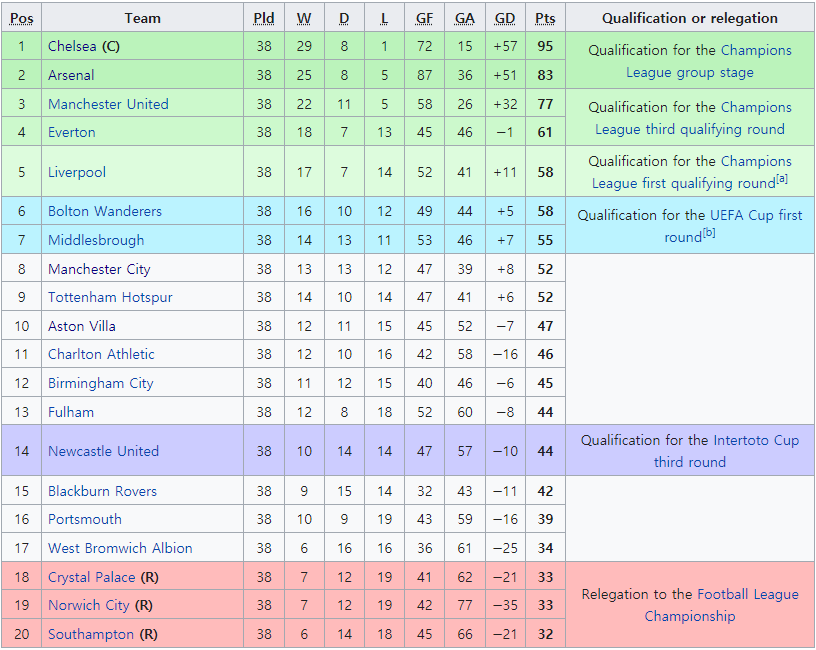The image size is (816, 650).
Task: Open the Southampton team link
Action: pos(91,634)
